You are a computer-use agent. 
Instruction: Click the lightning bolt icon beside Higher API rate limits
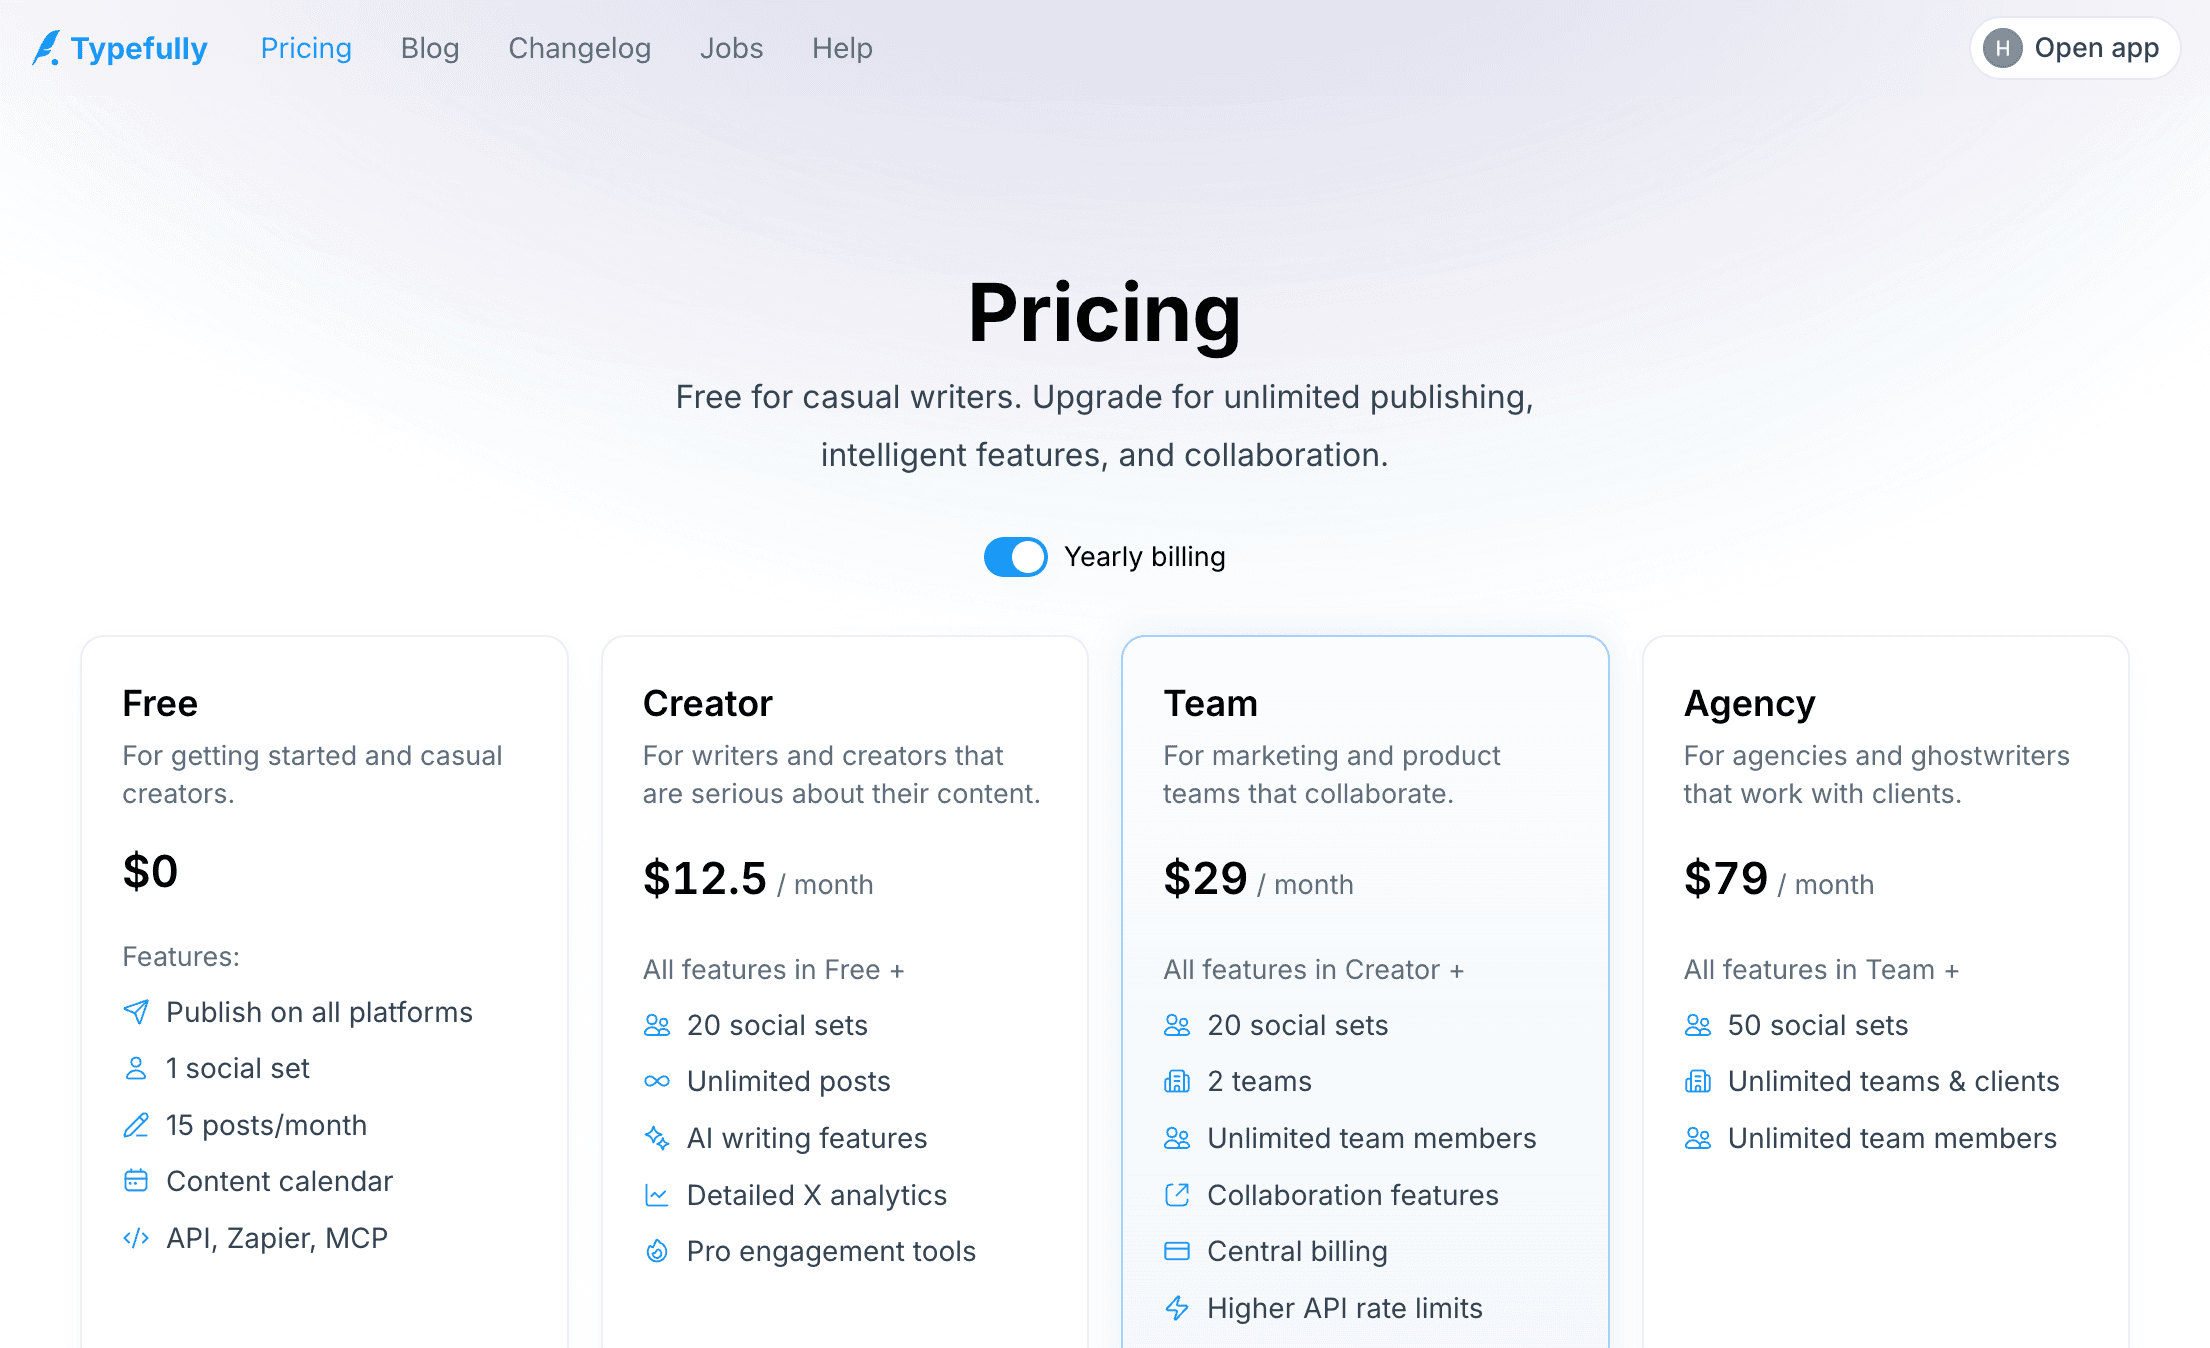[1177, 1308]
